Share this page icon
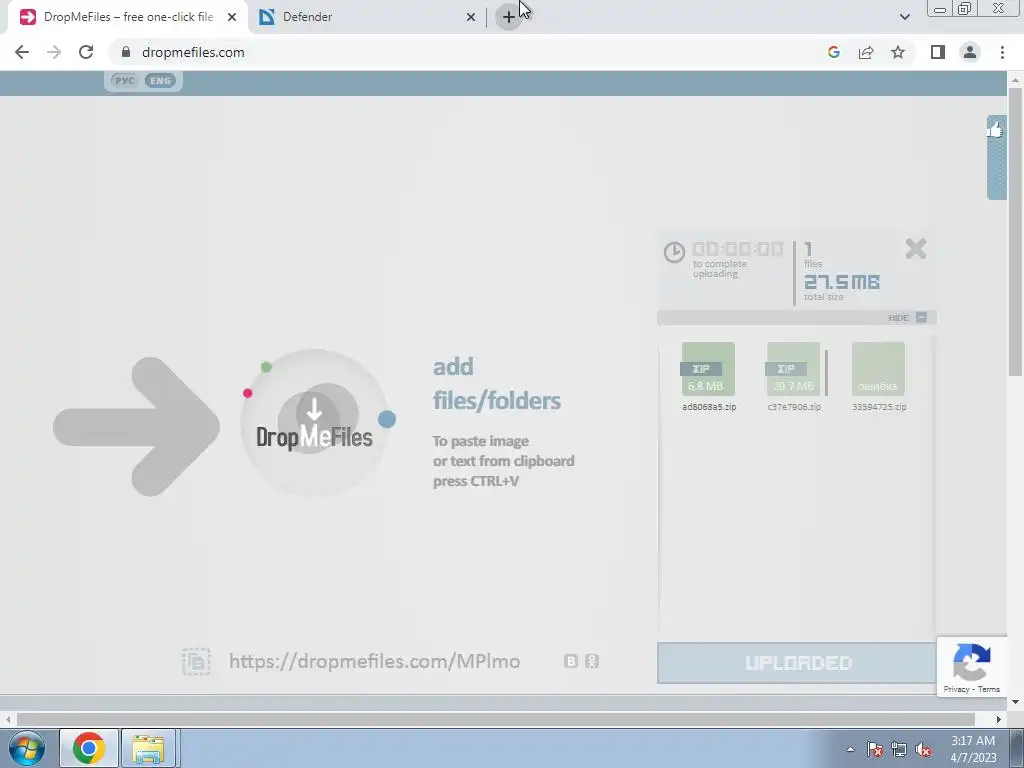This screenshot has height=768, width=1024. [866, 52]
